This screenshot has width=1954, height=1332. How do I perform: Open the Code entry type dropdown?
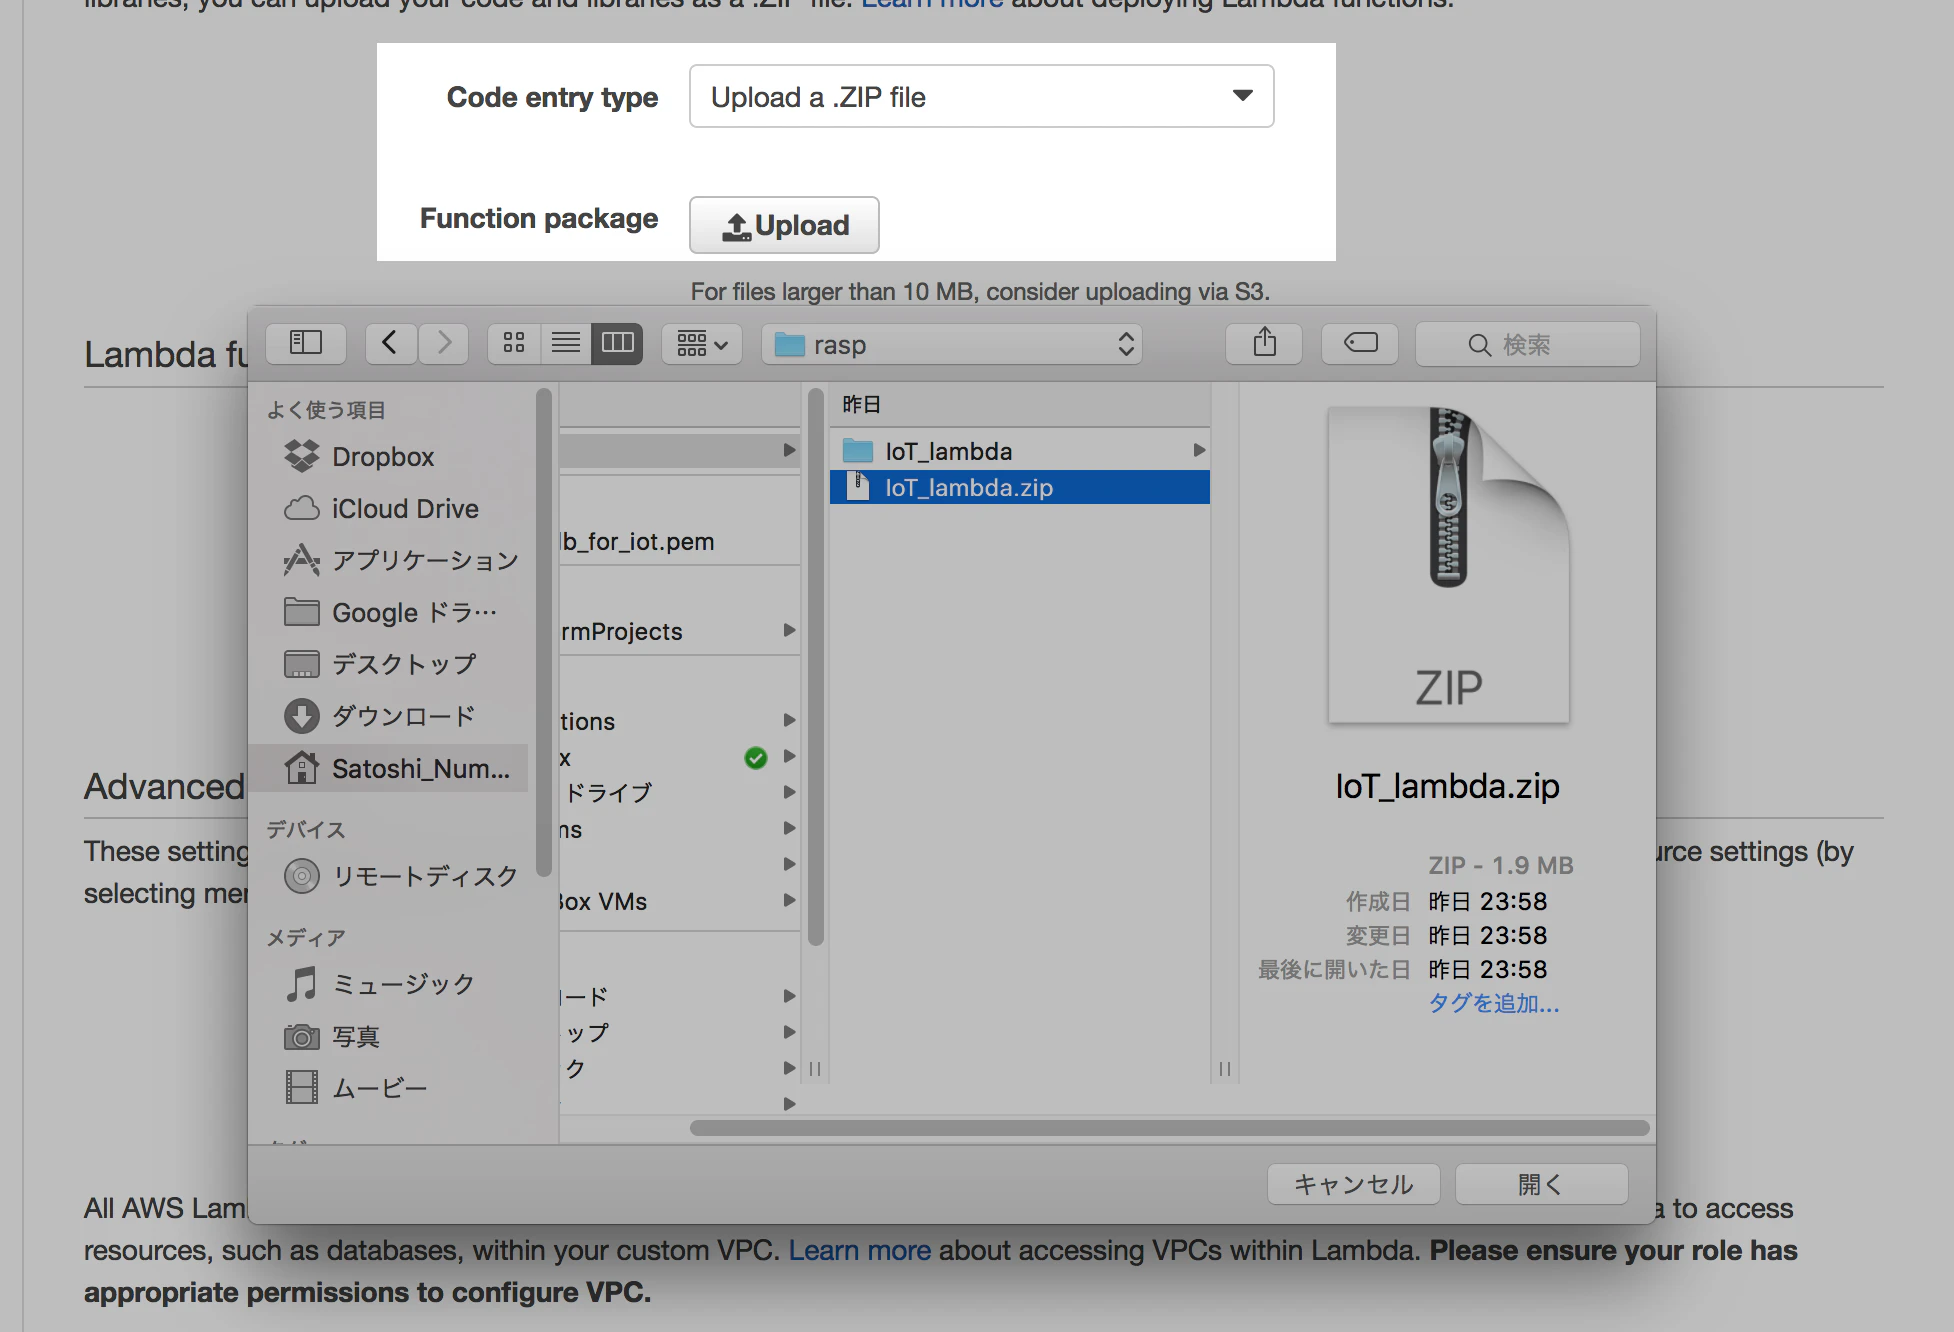981,96
